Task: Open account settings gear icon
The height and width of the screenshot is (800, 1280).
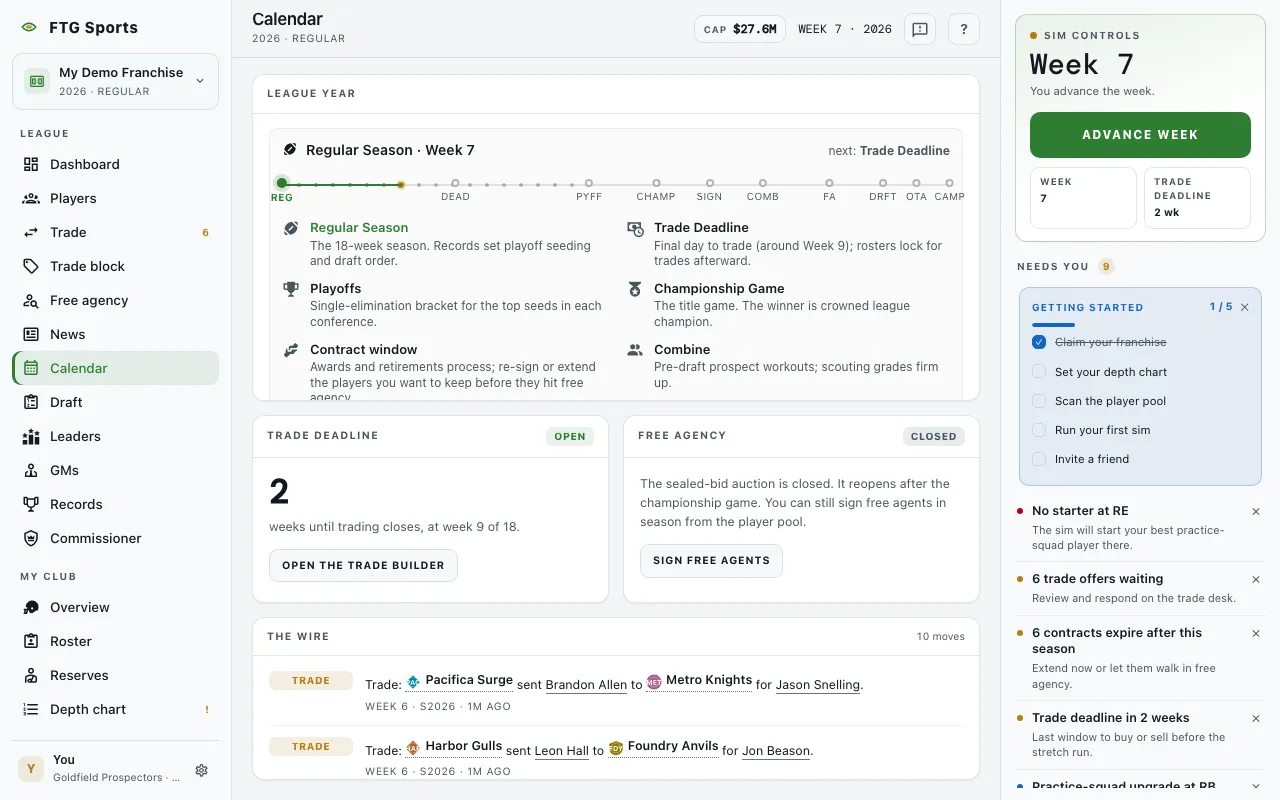Action: point(201,770)
